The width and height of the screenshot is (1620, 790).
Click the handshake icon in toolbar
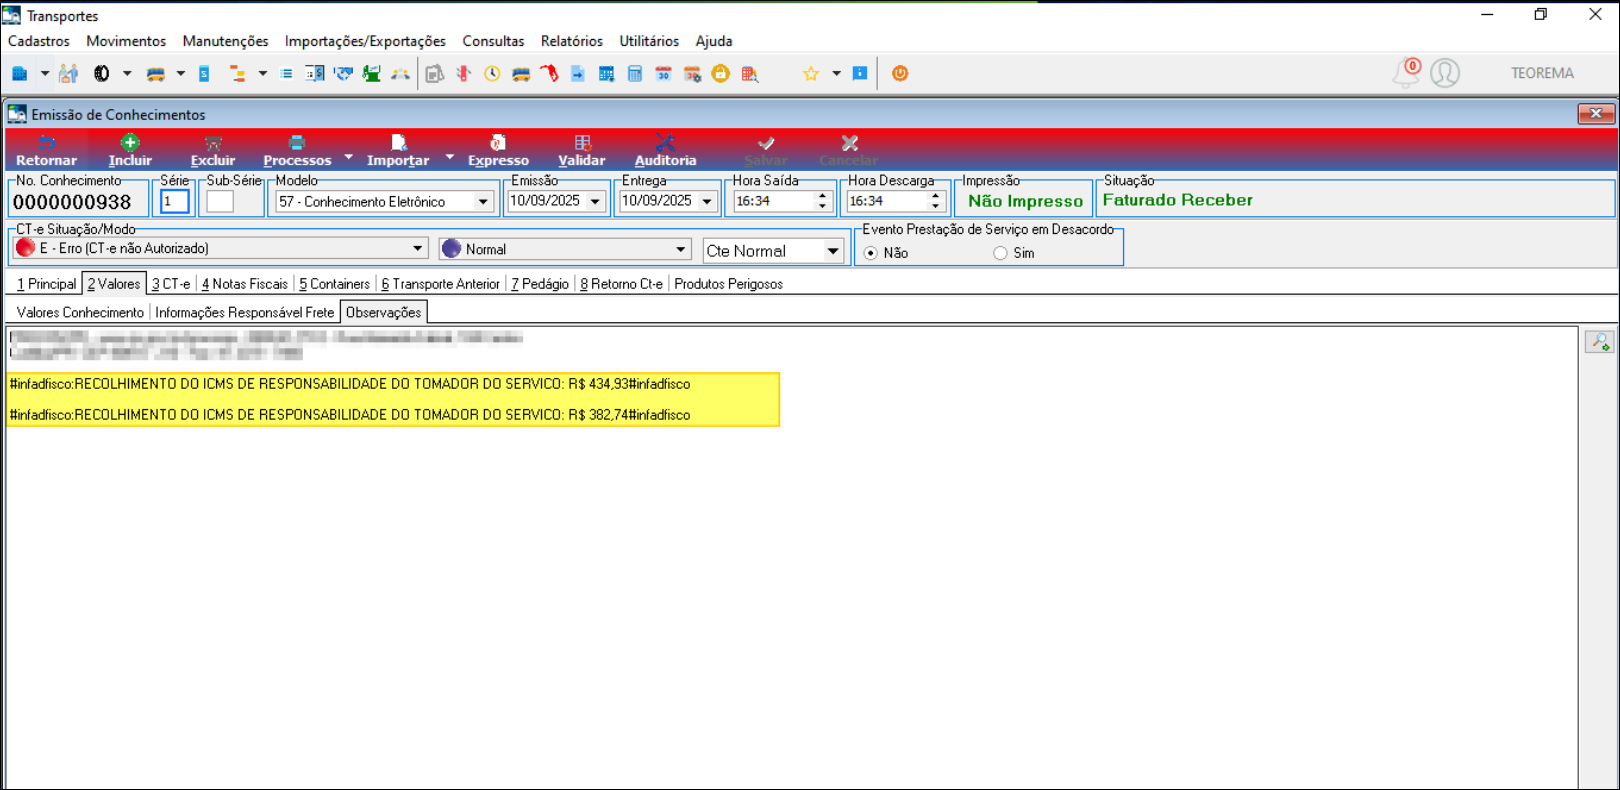point(343,74)
